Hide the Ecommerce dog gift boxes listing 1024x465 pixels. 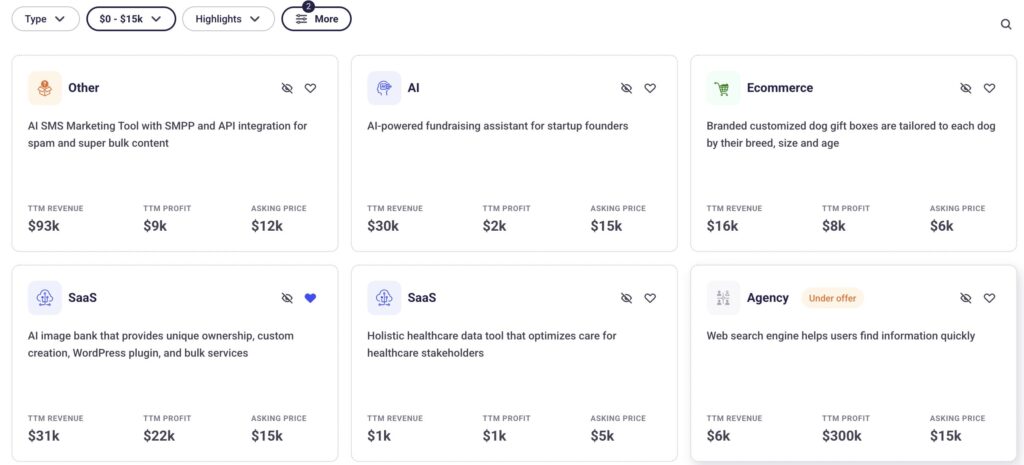pyautogui.click(x=966, y=88)
